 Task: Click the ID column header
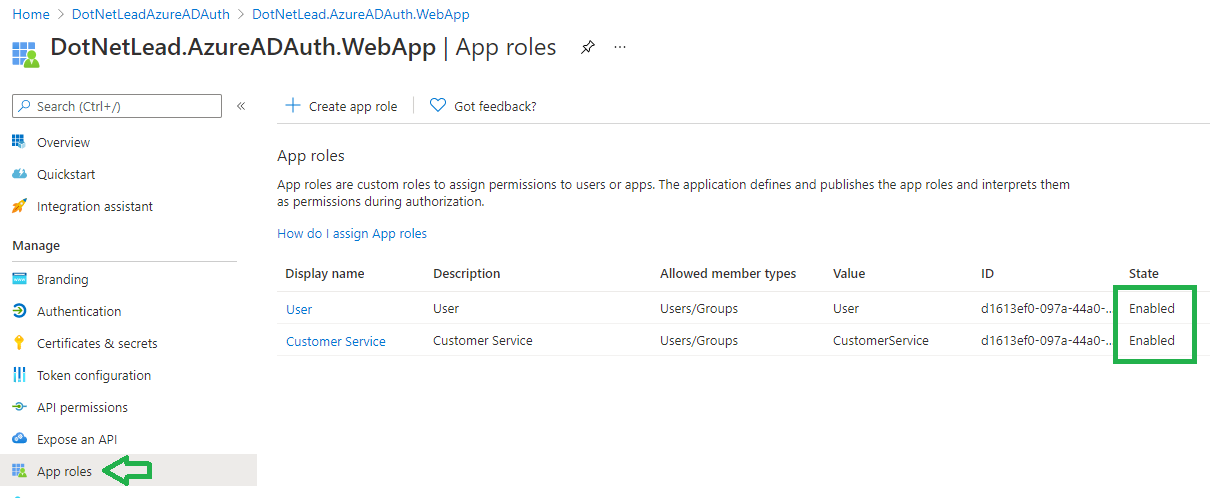click(988, 273)
